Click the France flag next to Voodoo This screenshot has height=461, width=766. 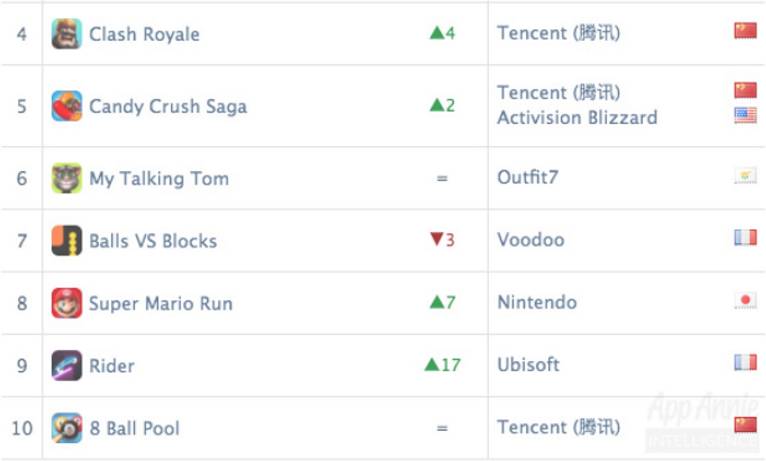coord(745,238)
